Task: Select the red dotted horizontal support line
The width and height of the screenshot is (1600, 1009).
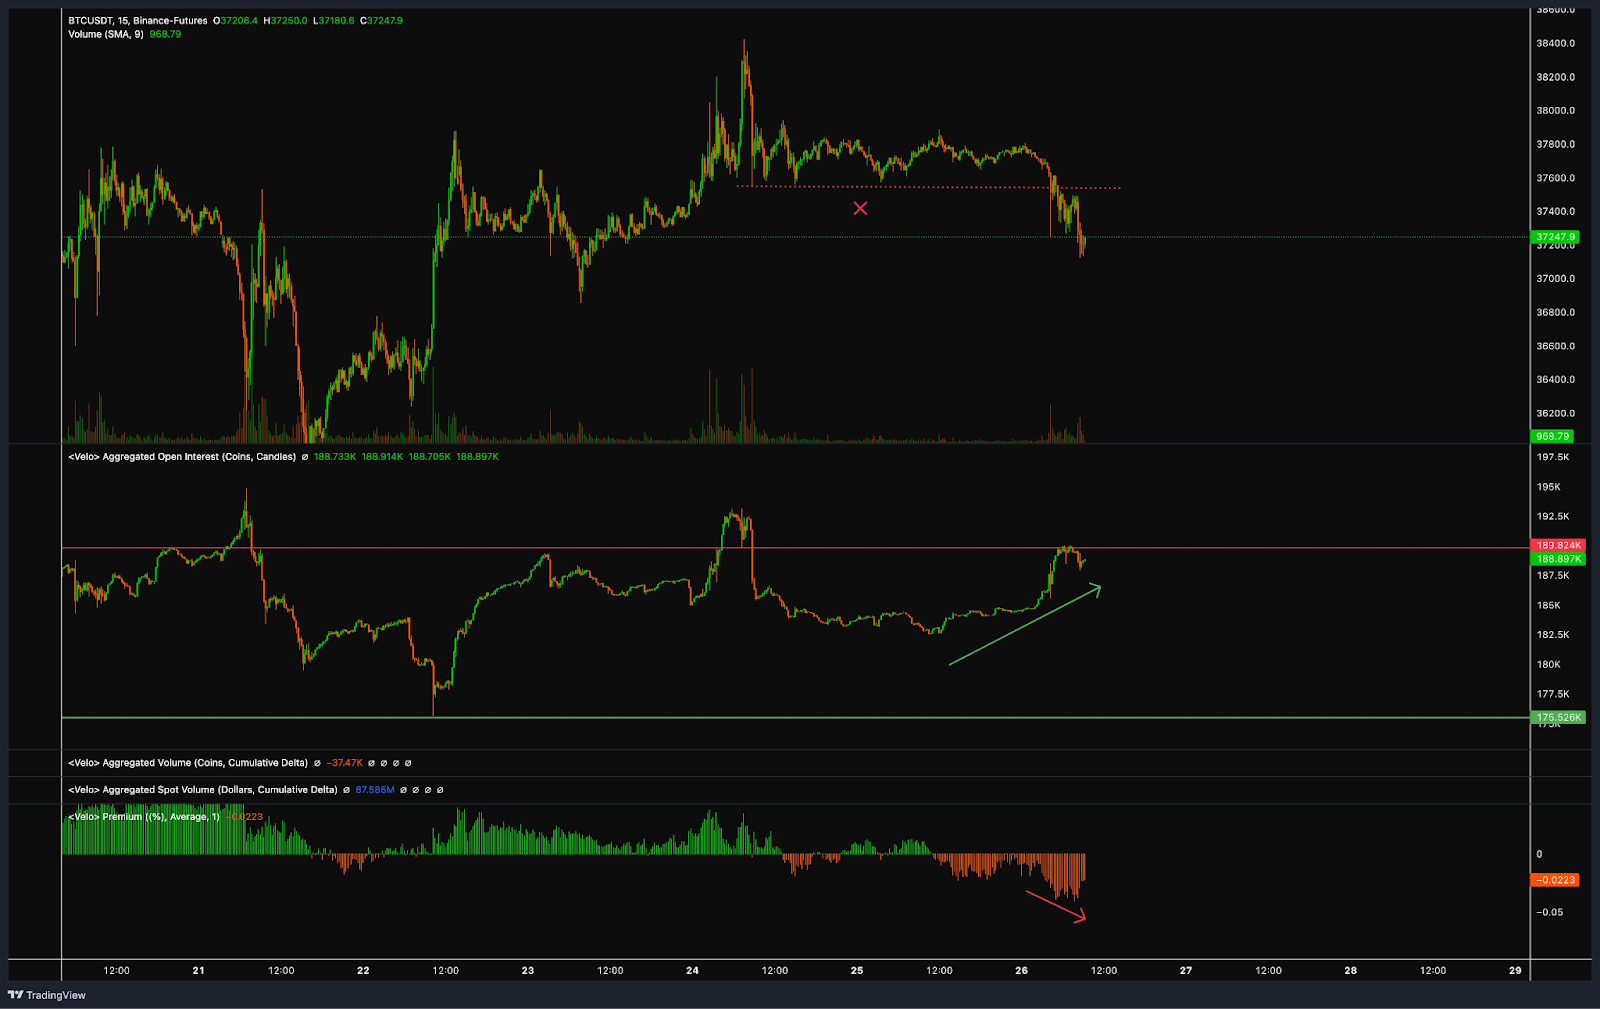Action: (928, 187)
